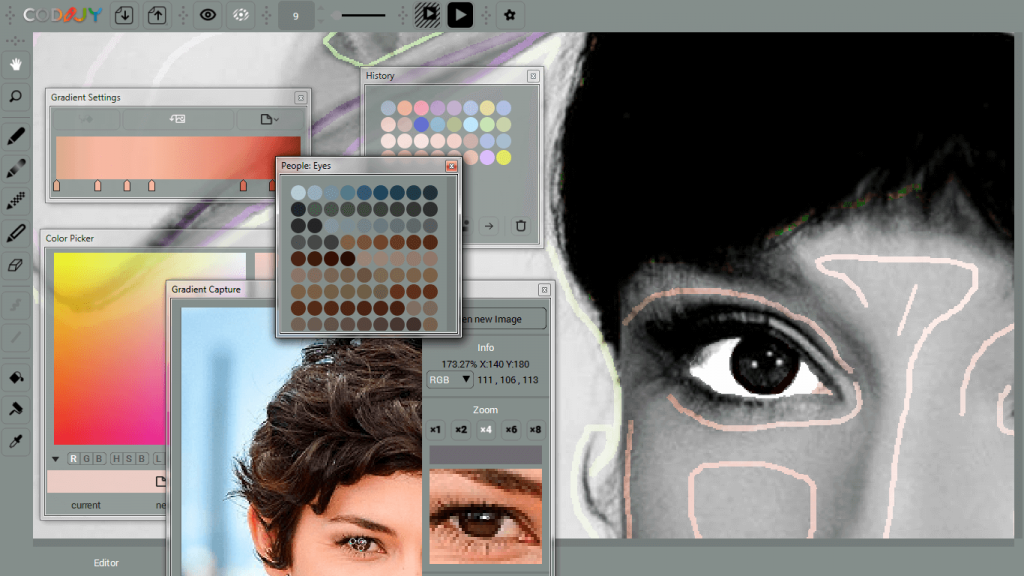Switch to the Editor tab at bottom

pos(106,563)
